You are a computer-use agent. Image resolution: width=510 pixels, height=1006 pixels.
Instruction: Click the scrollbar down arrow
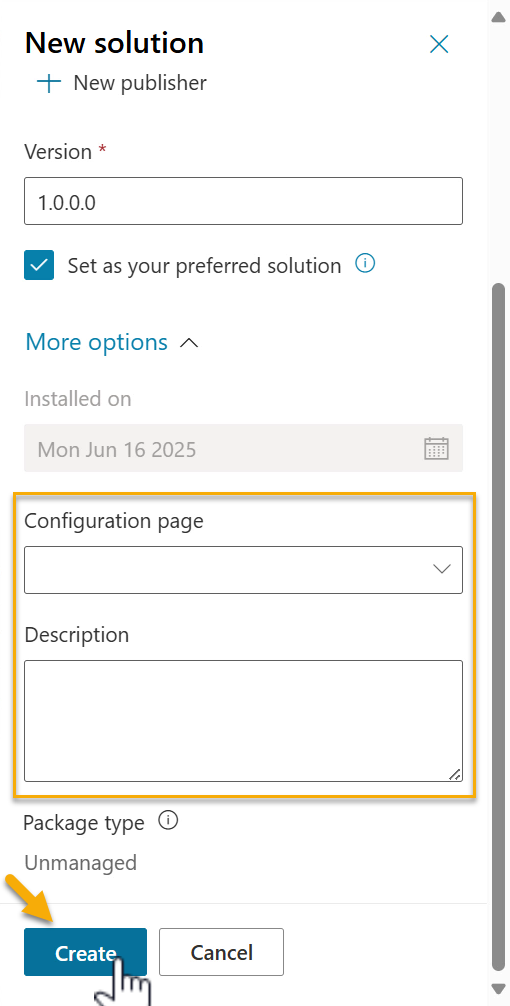498,989
